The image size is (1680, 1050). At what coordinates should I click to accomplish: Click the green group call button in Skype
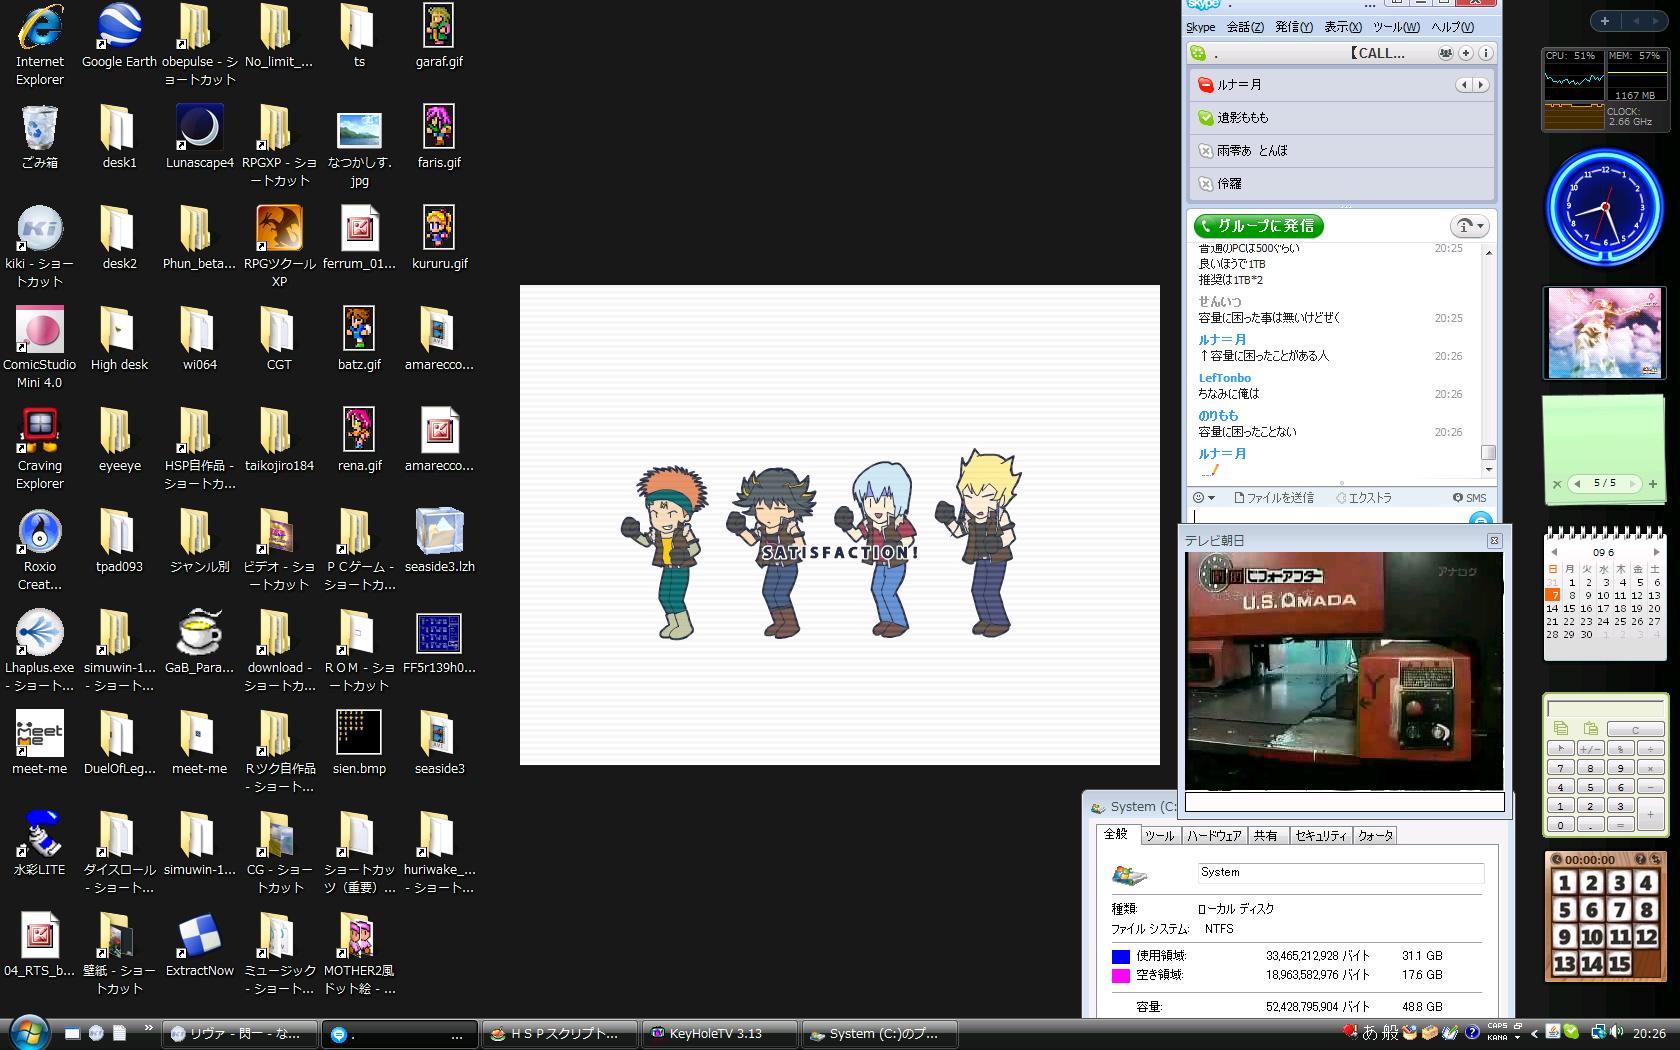click(x=1259, y=226)
